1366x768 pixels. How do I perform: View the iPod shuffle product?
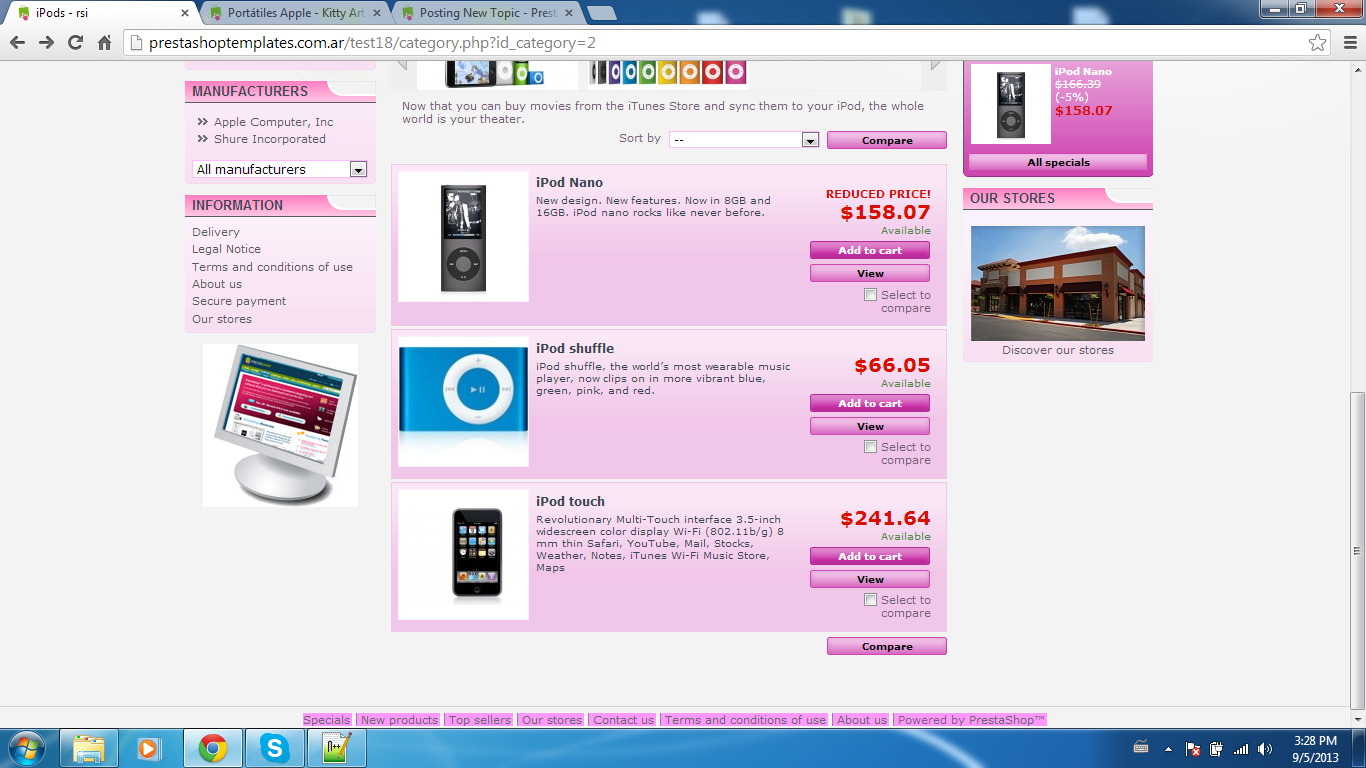(x=870, y=426)
